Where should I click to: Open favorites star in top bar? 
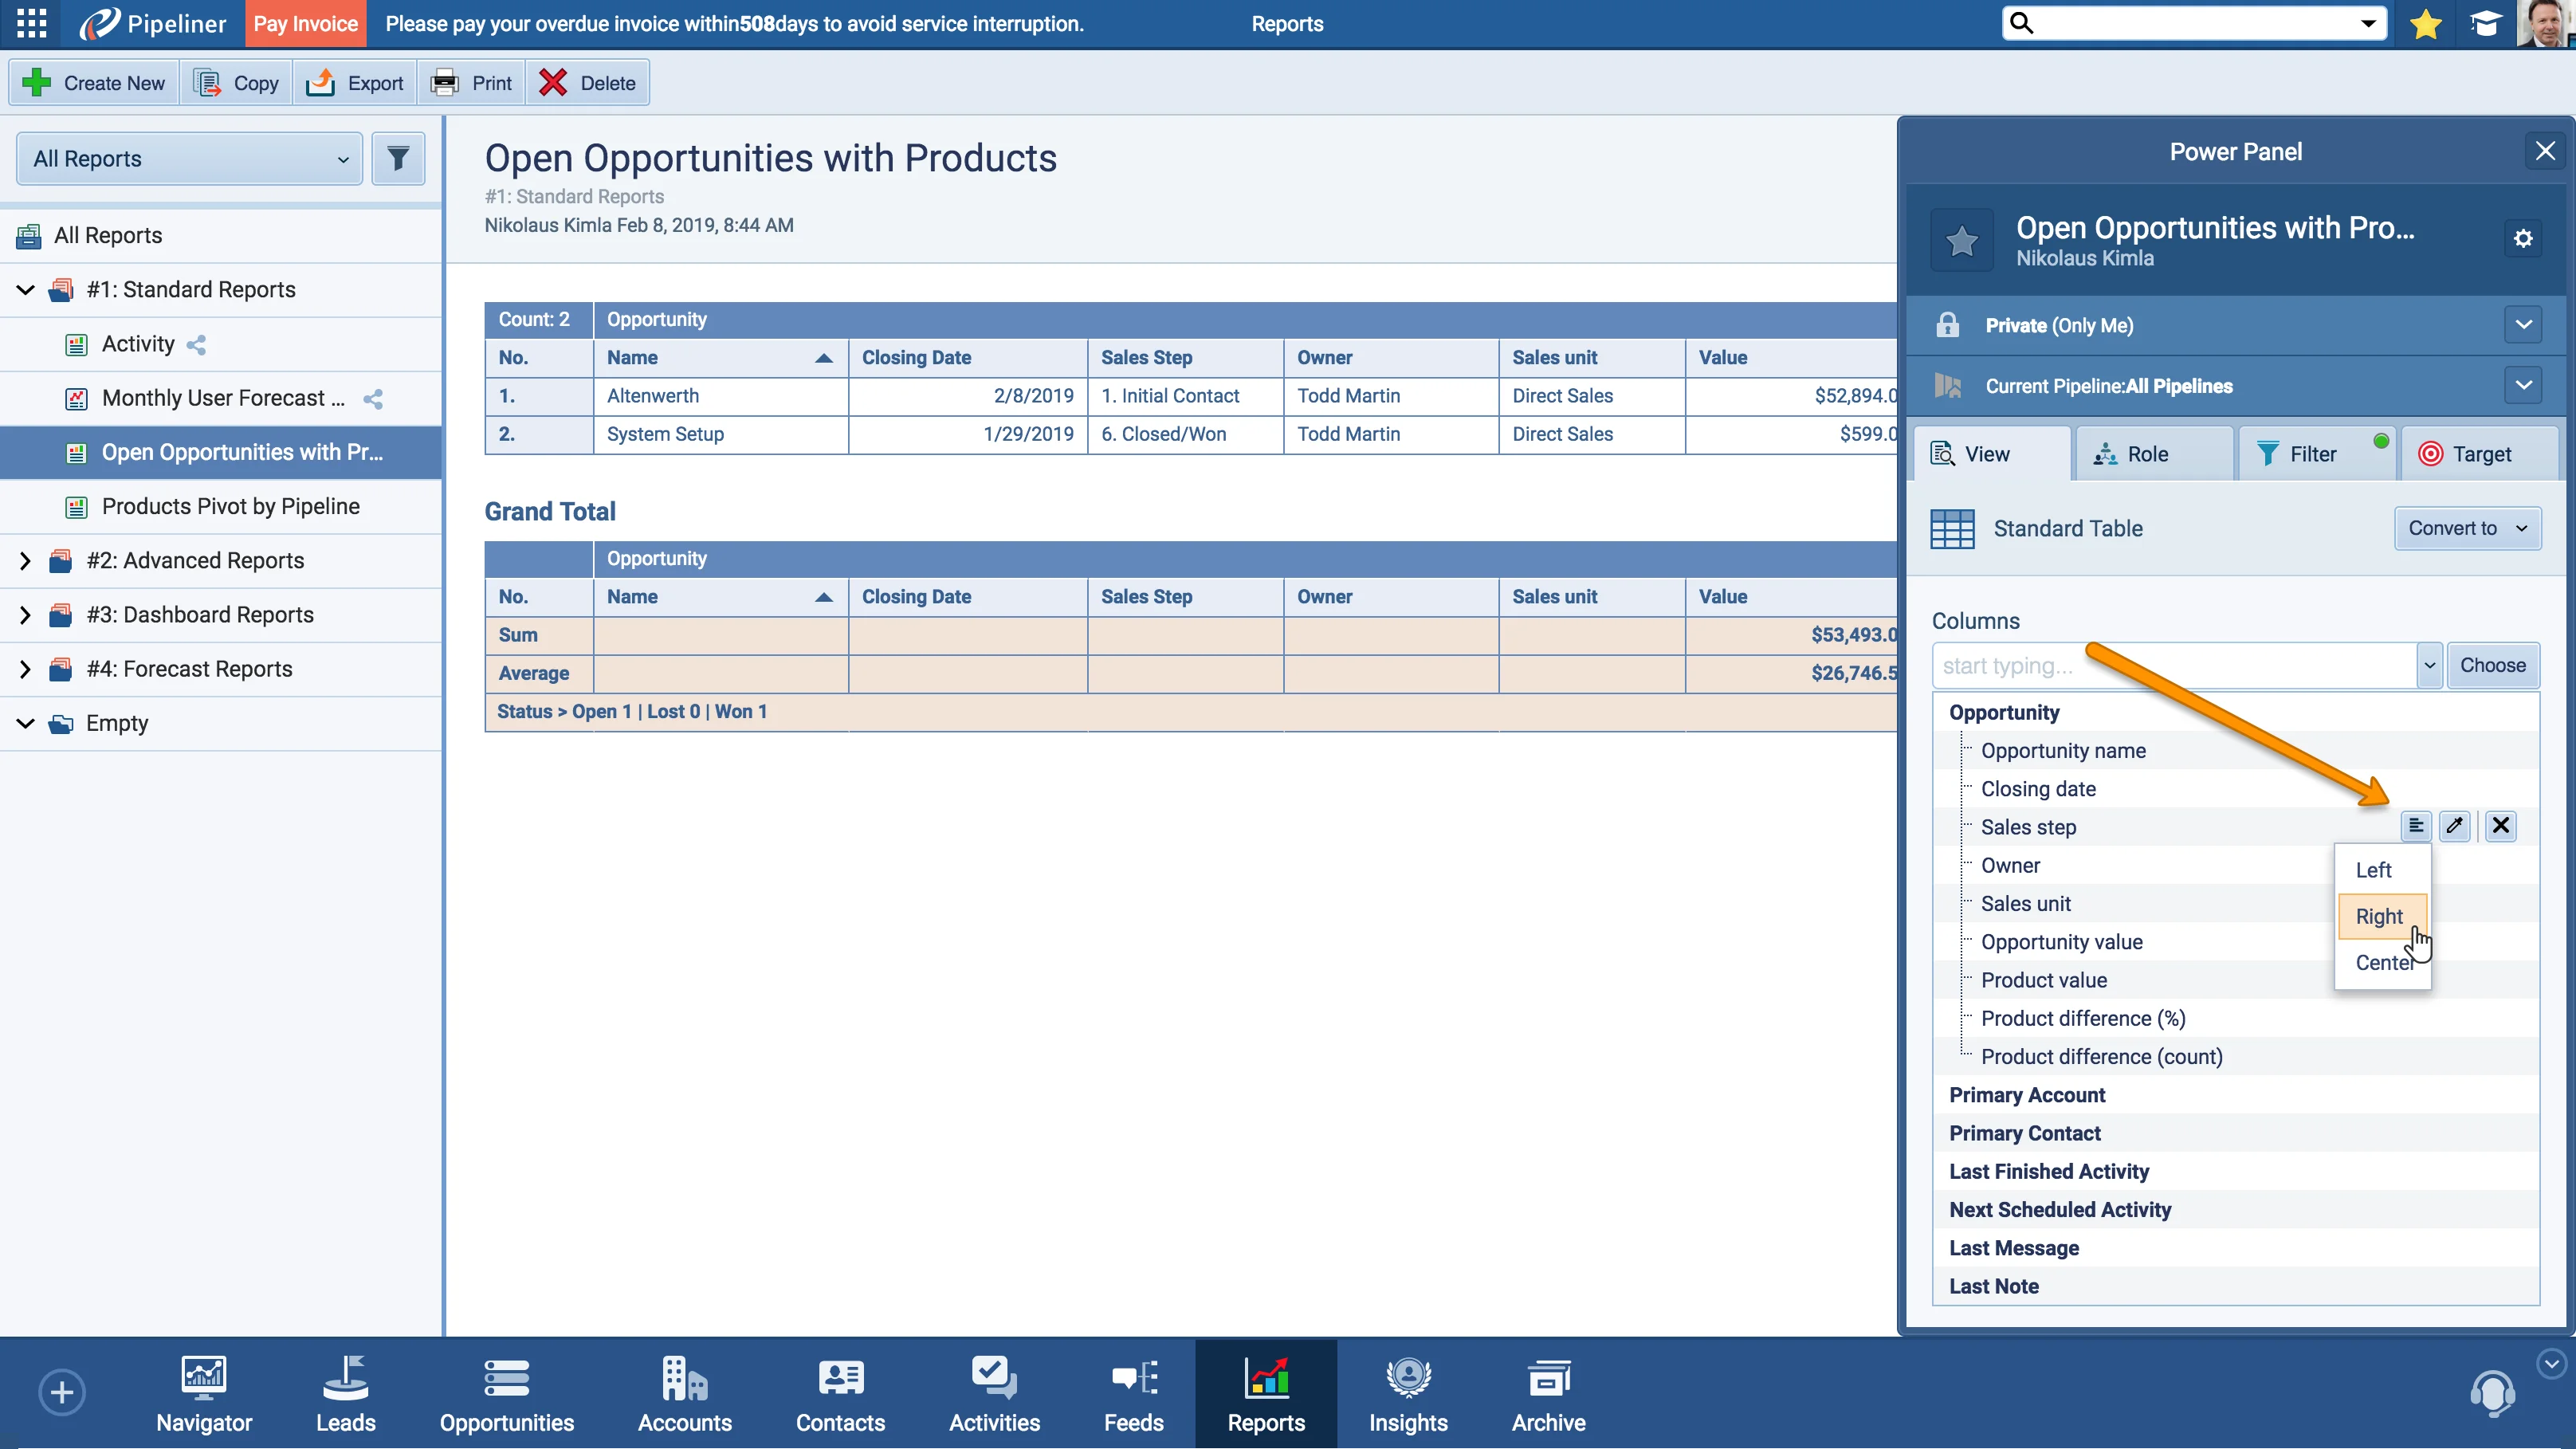tap(2425, 23)
